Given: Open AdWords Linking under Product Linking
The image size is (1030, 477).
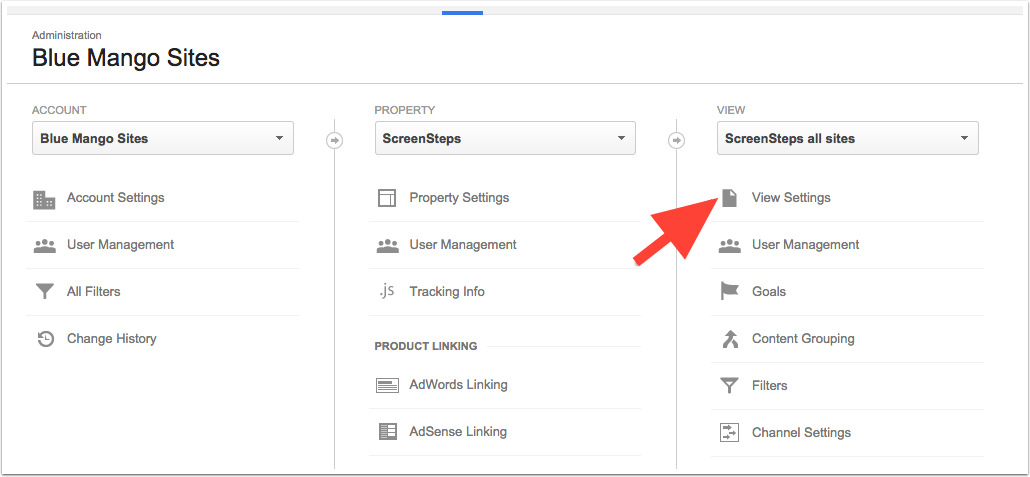Looking at the screenshot, I should click(x=458, y=385).
